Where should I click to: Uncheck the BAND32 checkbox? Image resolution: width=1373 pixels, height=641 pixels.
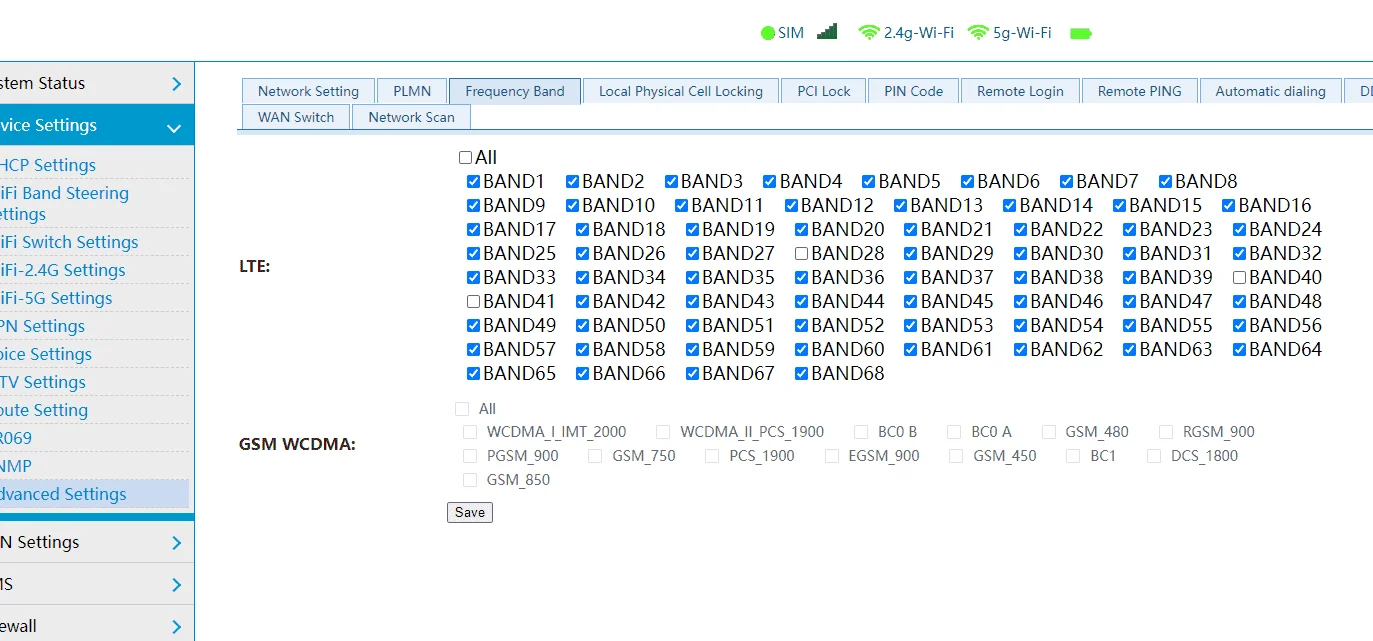1239,254
